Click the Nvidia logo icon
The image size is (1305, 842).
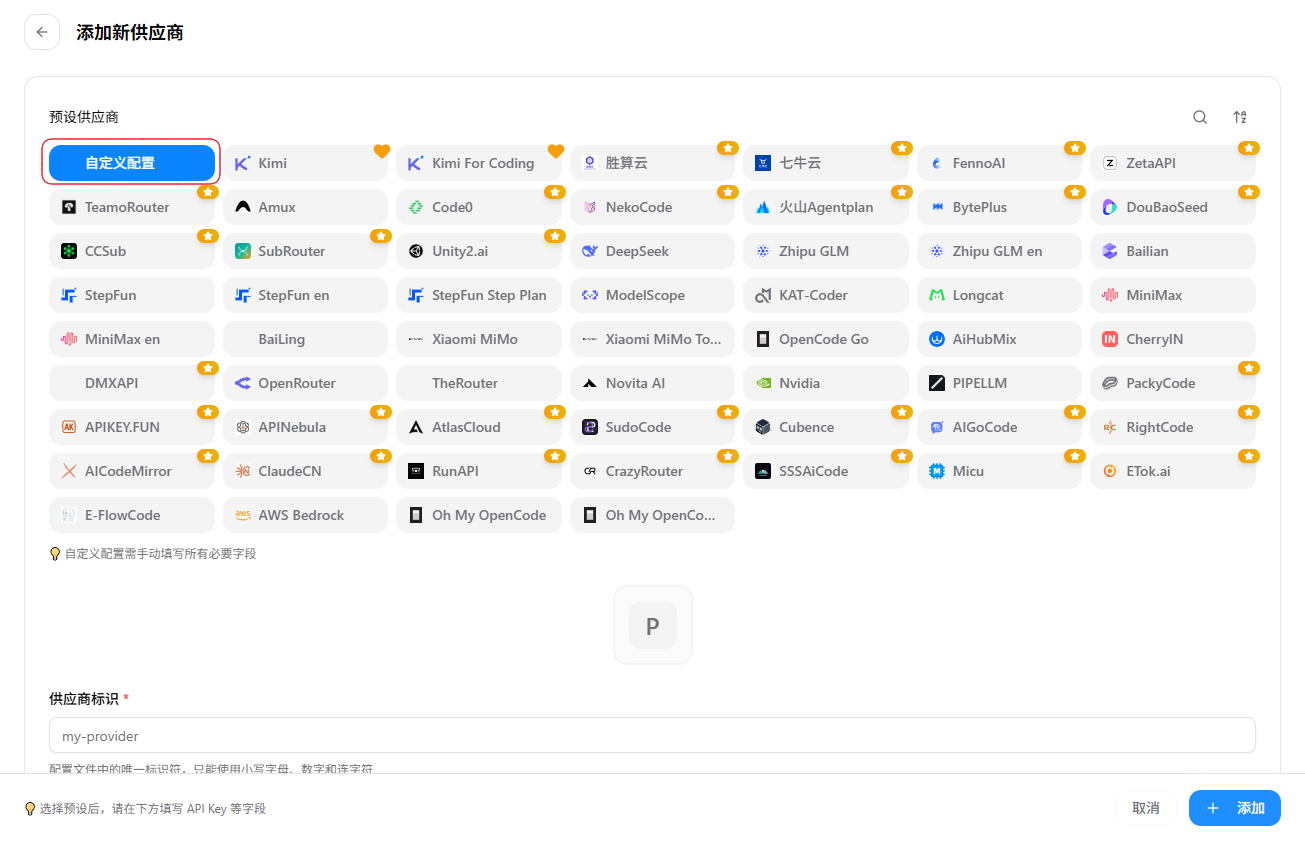[763, 383]
